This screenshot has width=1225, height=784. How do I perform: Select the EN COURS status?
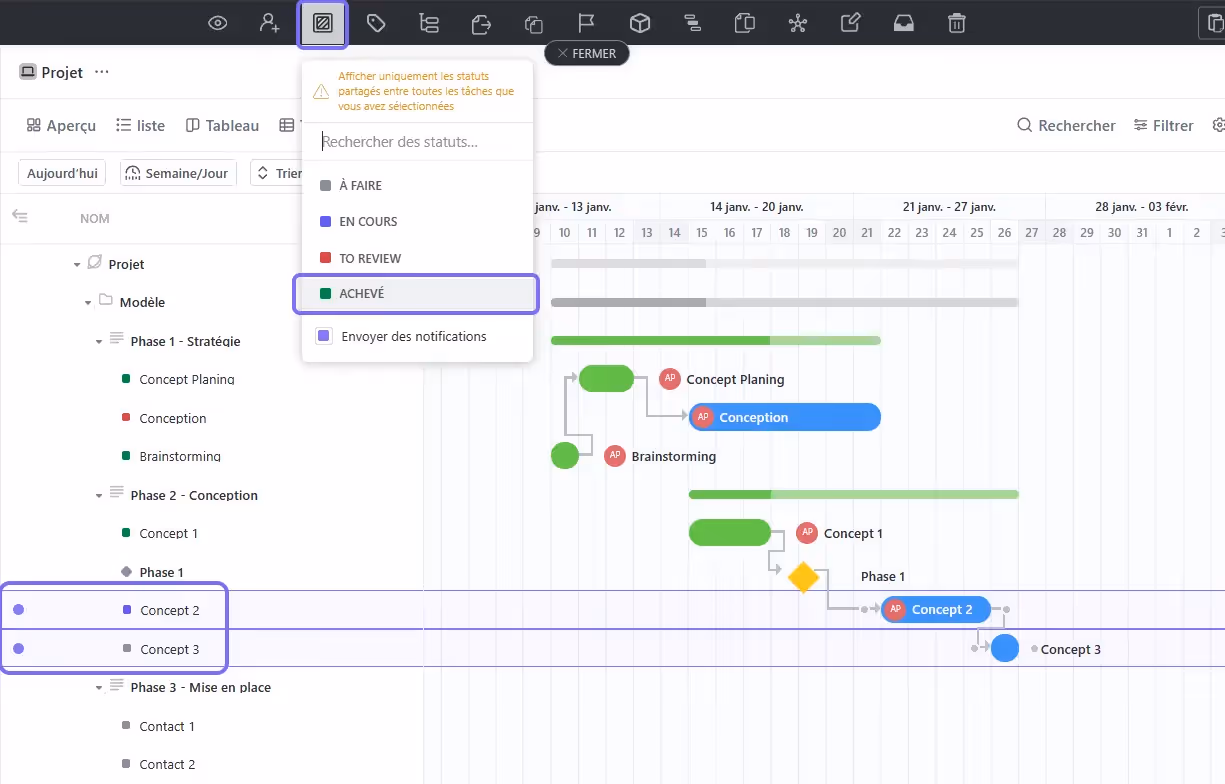(365, 221)
